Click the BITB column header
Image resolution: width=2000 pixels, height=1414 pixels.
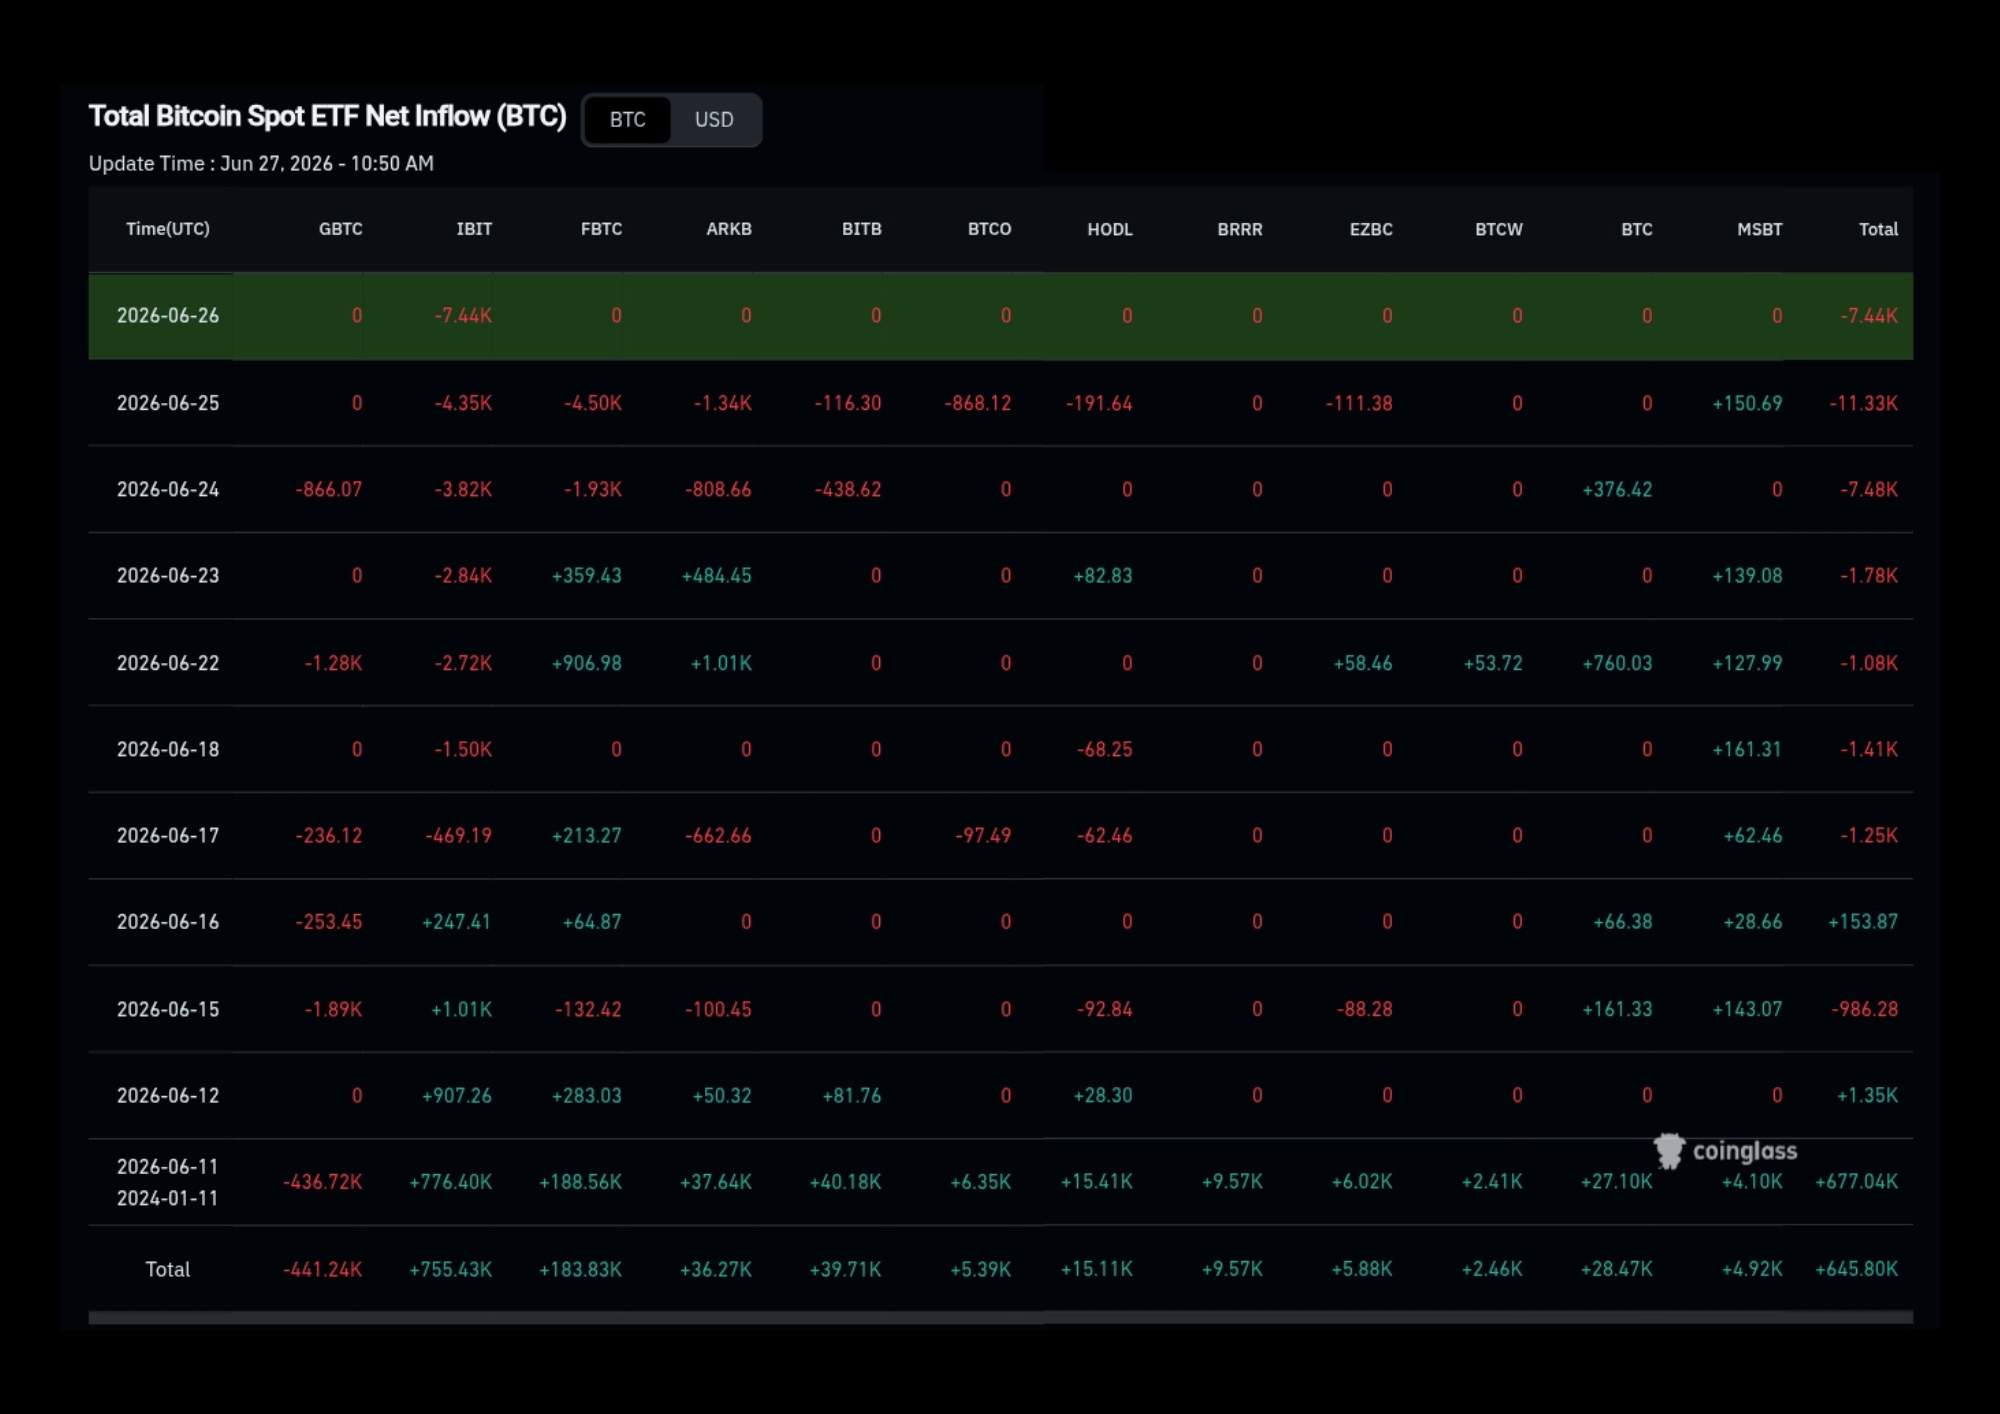[861, 229]
